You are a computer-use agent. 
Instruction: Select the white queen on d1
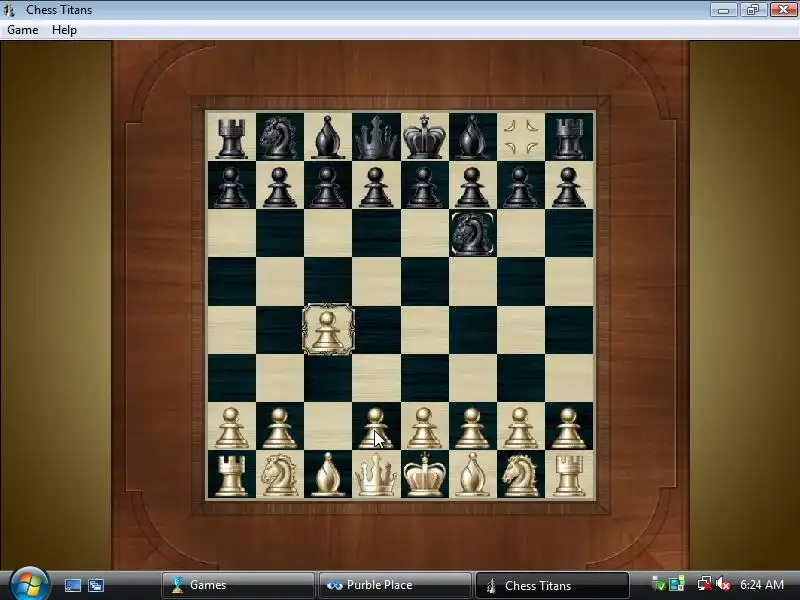(x=376, y=474)
